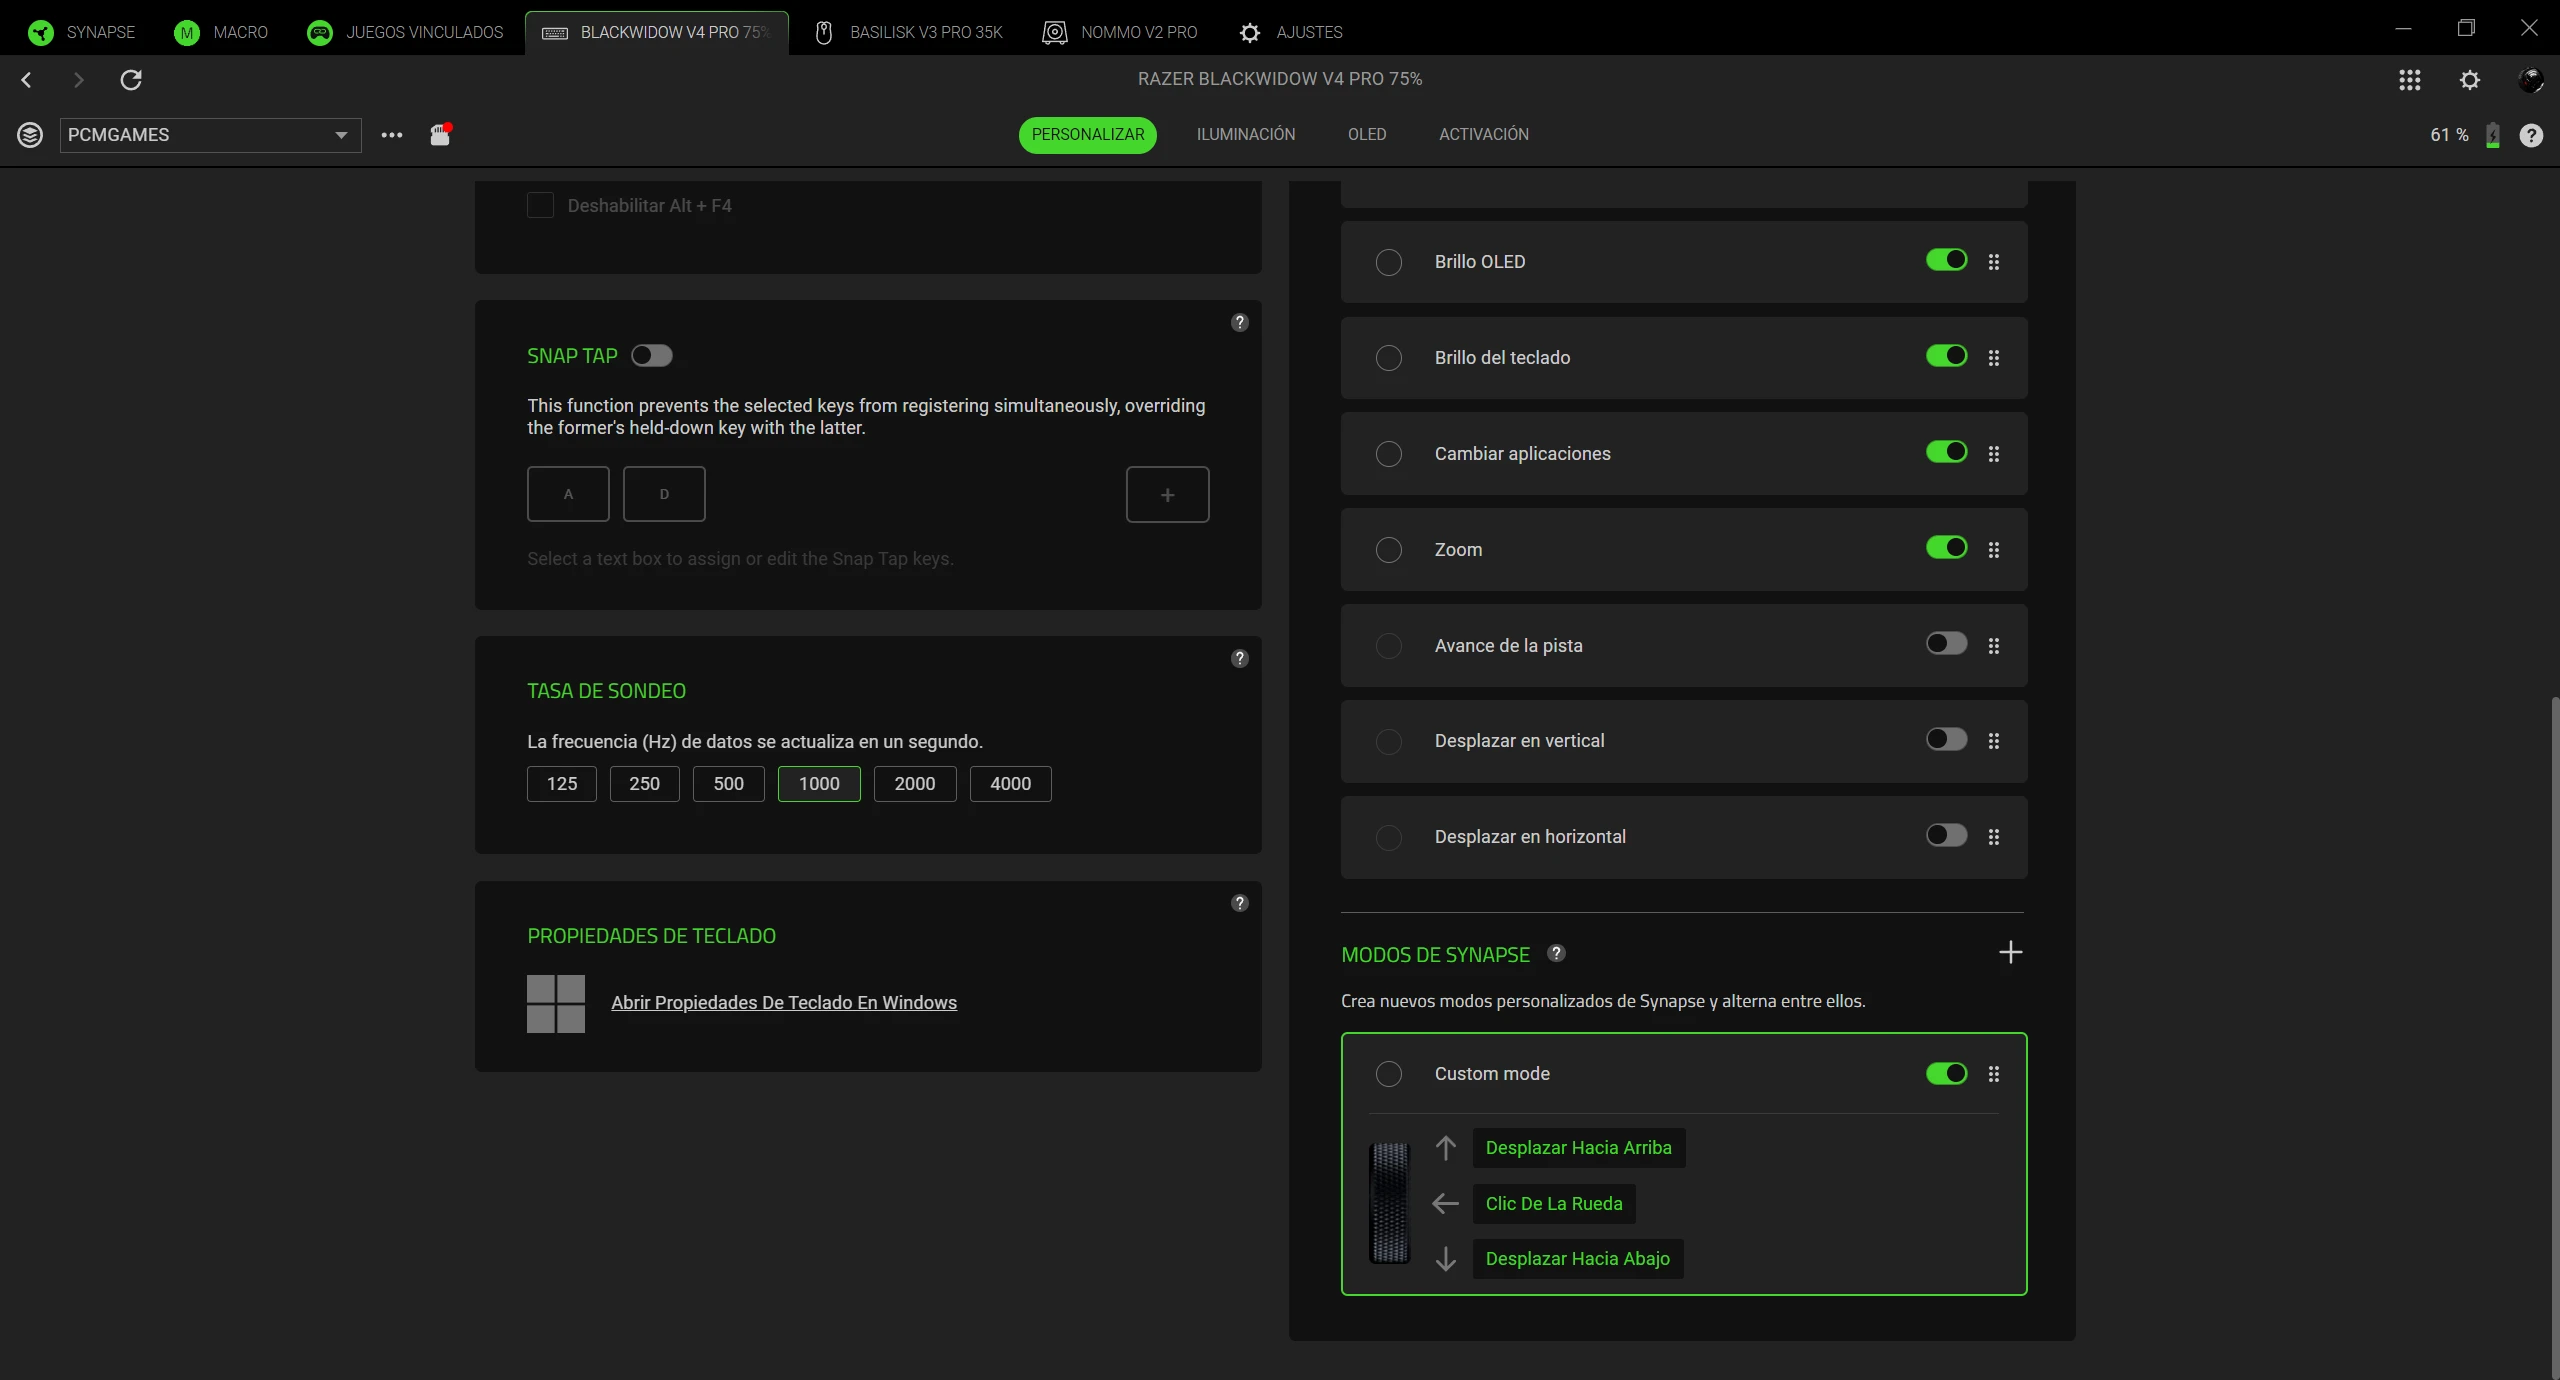
Task: Set polling rate to 2000 Hz
Action: 915,784
